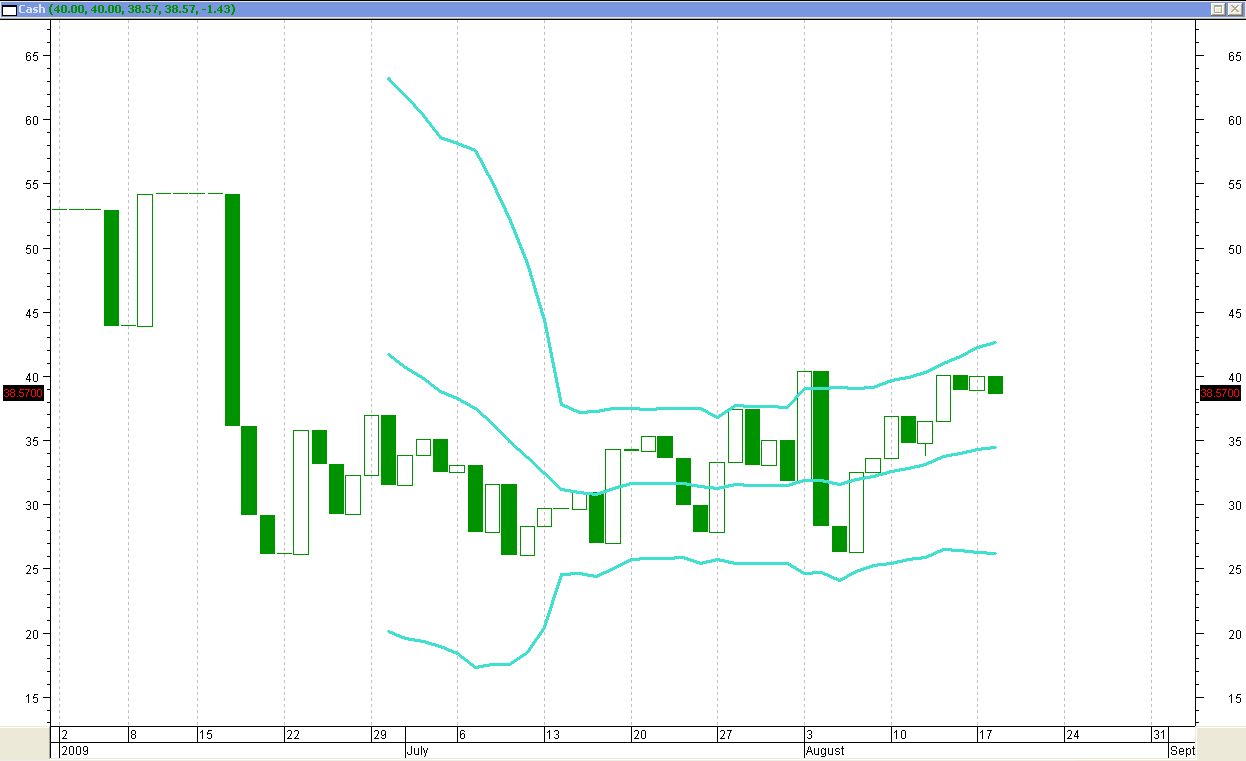Image resolution: width=1246 pixels, height=761 pixels.
Task: Select the 45 label on right price axis
Action: (x=1235, y=313)
